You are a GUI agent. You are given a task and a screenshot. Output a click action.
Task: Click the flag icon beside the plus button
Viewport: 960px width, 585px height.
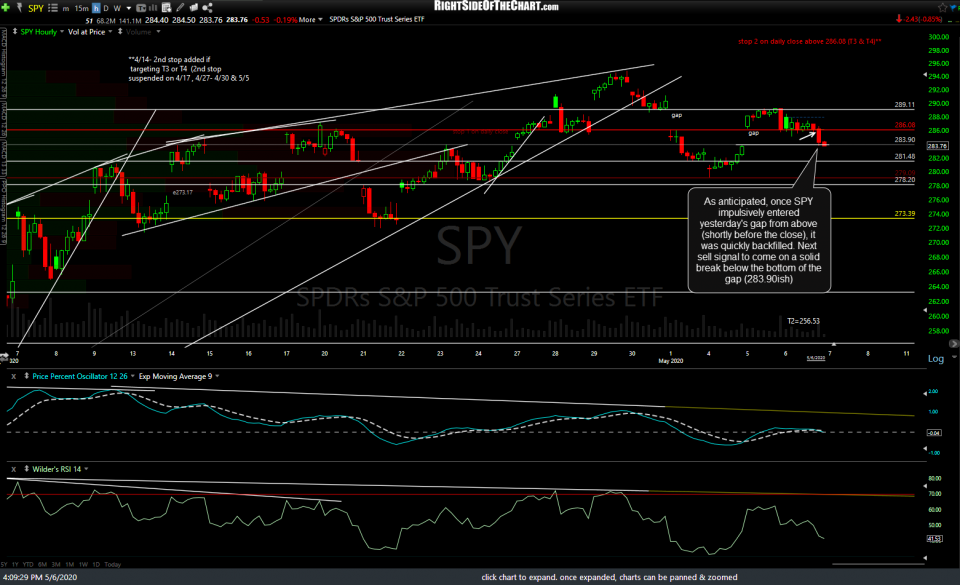click(x=18, y=7)
